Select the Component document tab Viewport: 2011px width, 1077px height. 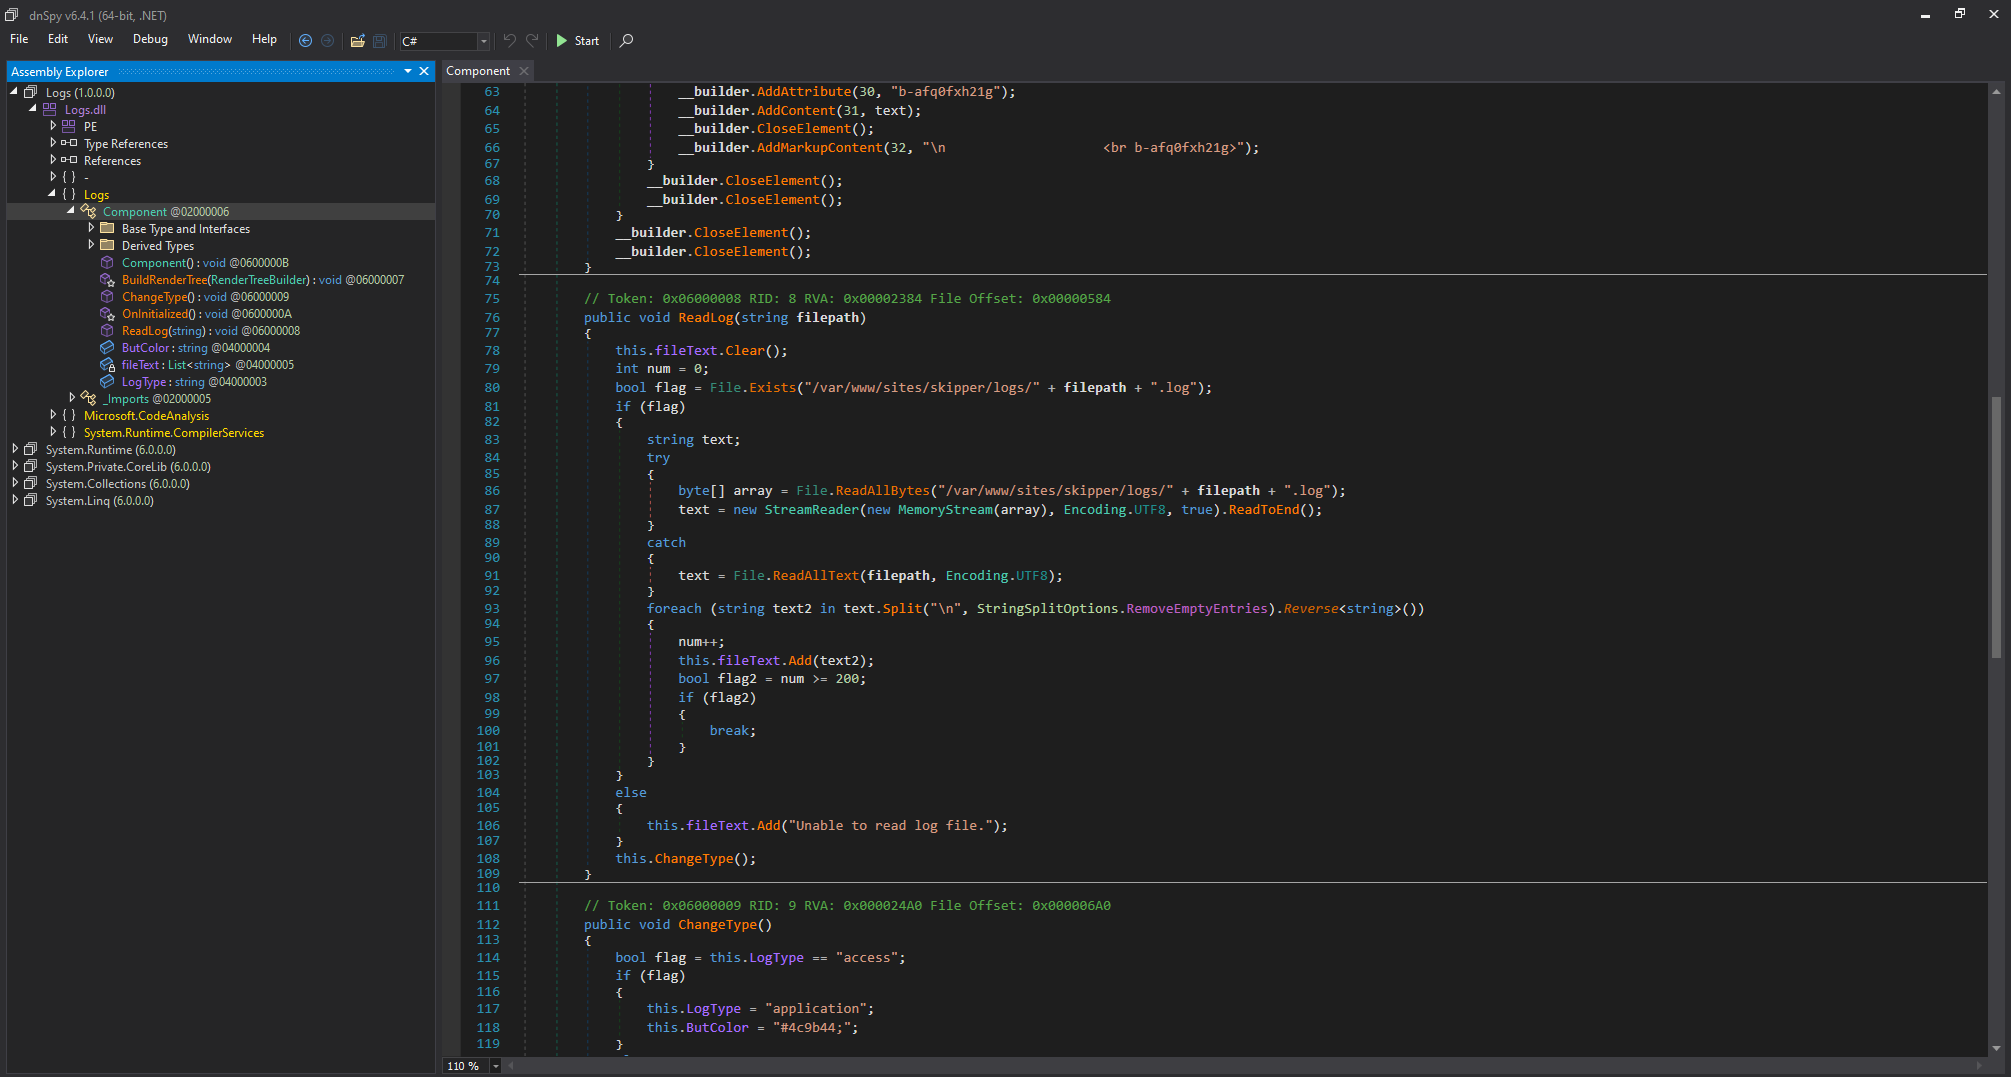(478, 71)
